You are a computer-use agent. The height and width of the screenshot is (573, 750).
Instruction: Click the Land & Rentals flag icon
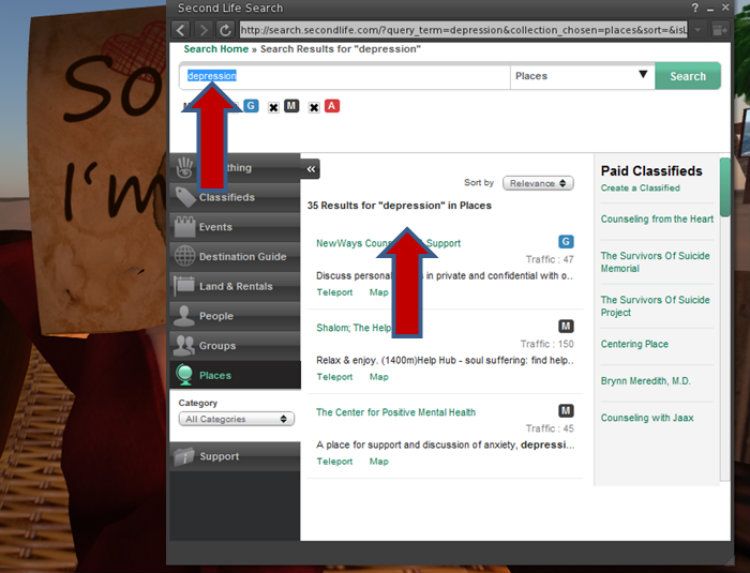(184, 286)
